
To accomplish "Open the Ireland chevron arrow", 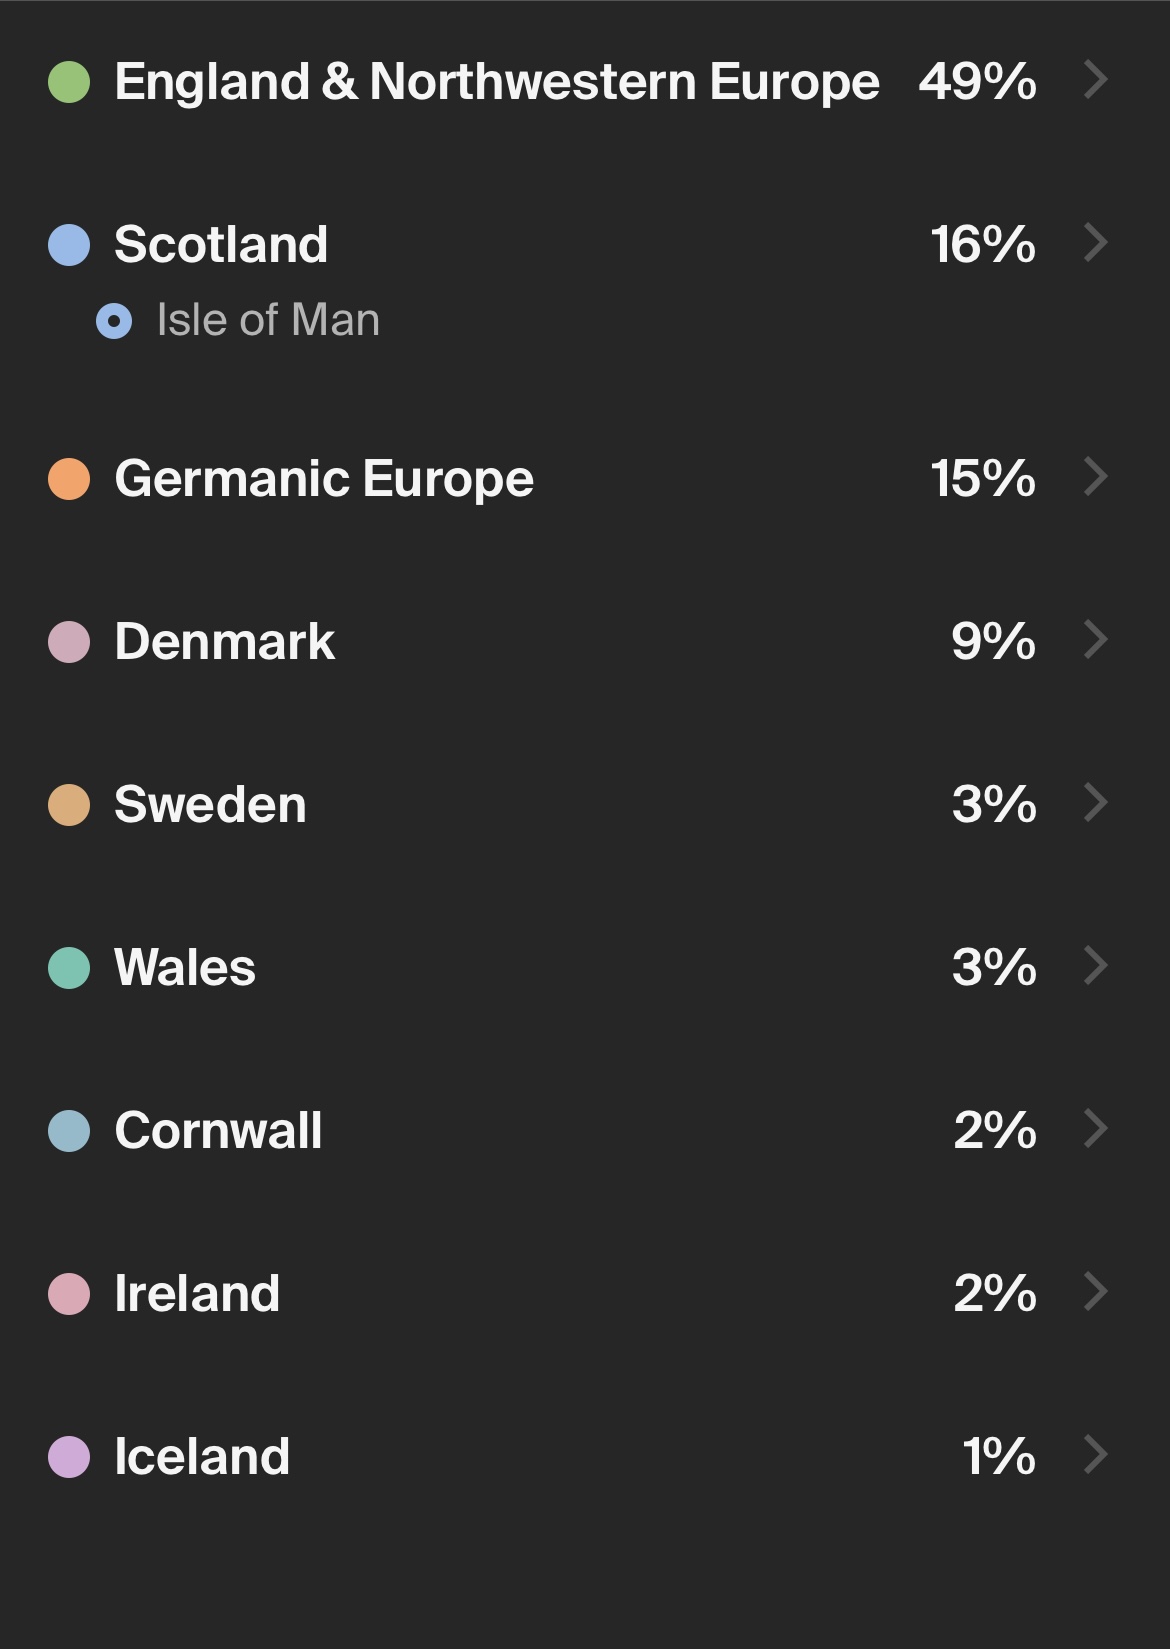I will pos(1096,1292).
